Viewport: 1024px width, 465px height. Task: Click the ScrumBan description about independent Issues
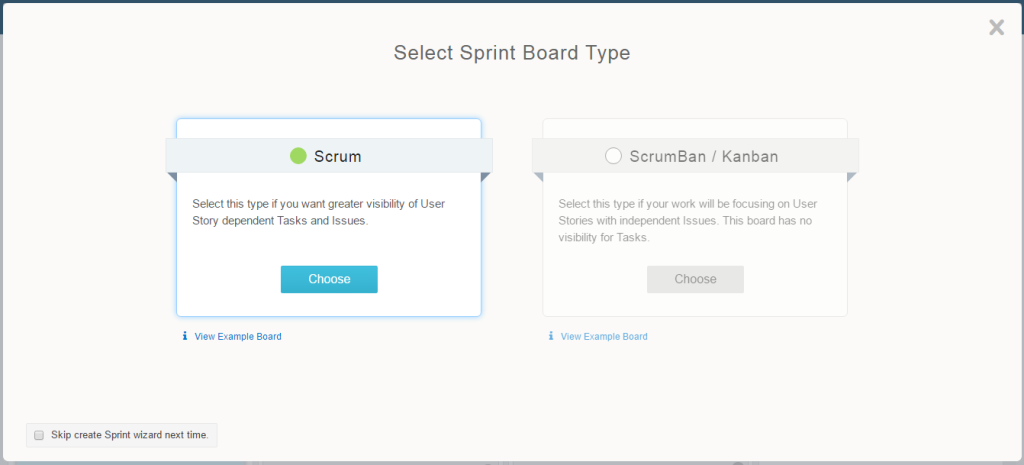694,221
